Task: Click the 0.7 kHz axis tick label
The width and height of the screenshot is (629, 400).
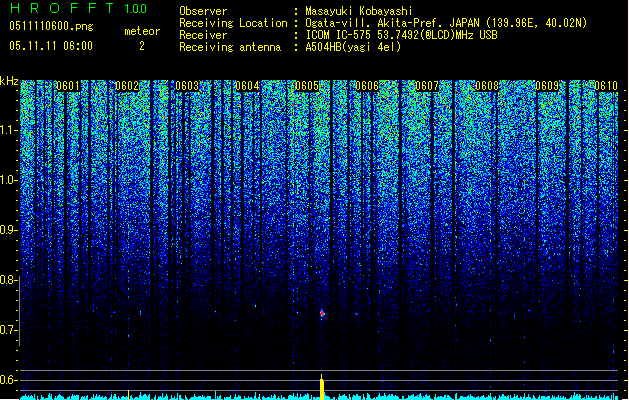Action: (x=9, y=330)
